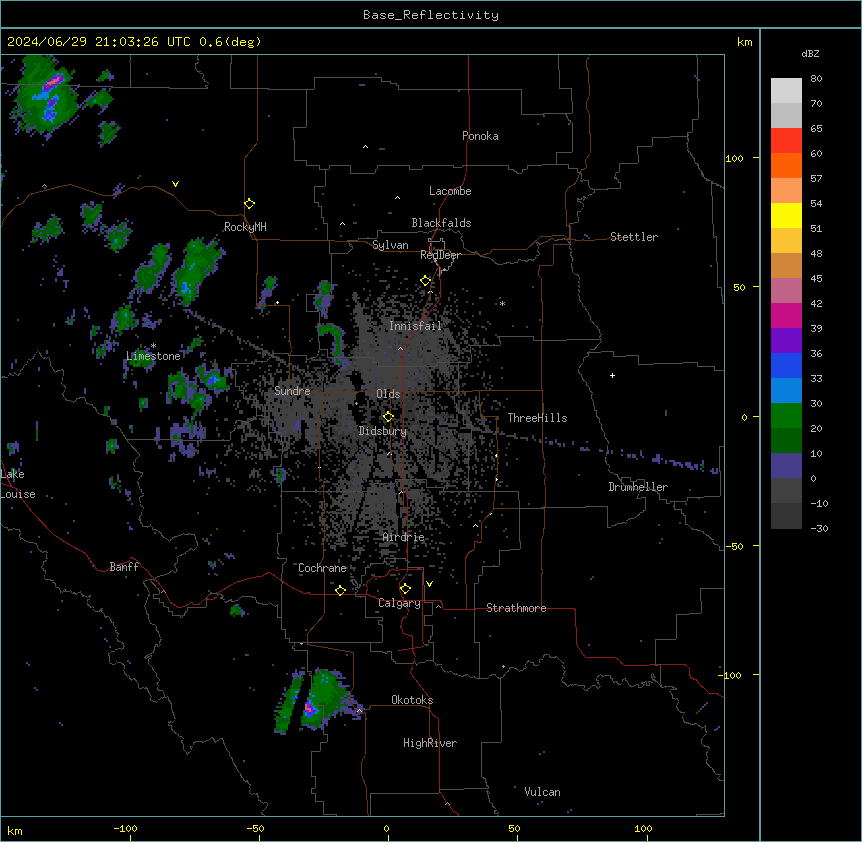Click the 45 value in dBZ legend
862x842 pixels.
(x=816, y=279)
